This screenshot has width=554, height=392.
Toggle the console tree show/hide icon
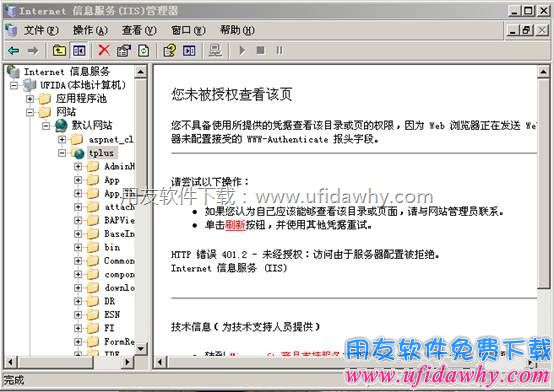pyautogui.click(x=79, y=51)
